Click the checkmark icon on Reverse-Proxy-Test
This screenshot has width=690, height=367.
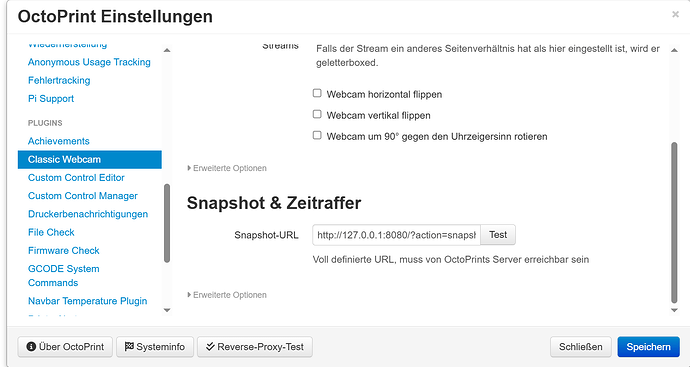(x=210, y=347)
